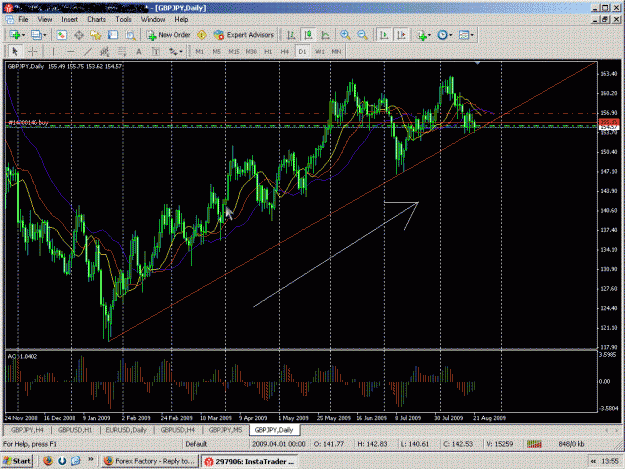625x469 pixels.
Task: Click the Default profile in status bar
Action: click(x=196, y=443)
